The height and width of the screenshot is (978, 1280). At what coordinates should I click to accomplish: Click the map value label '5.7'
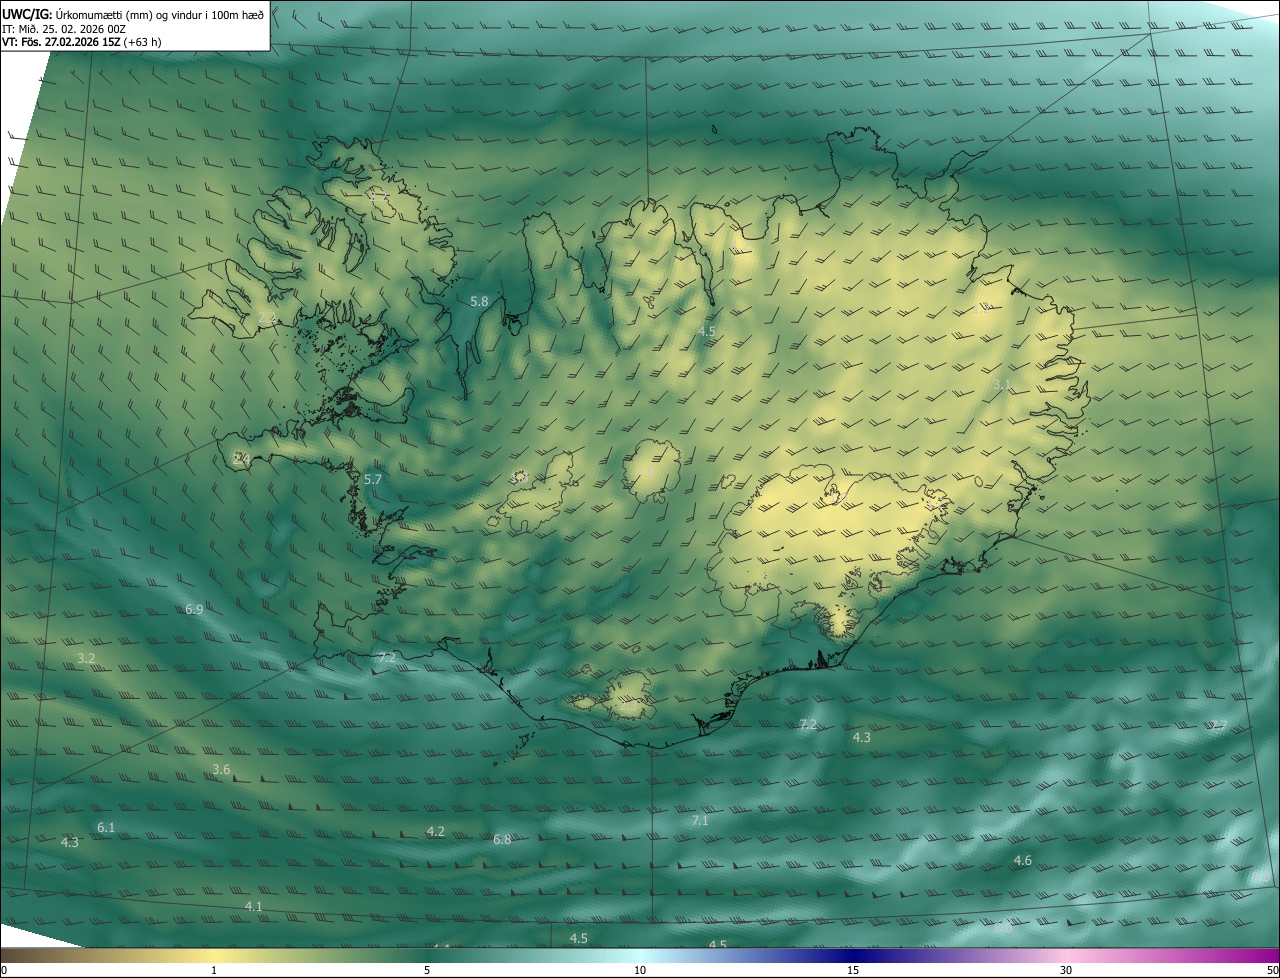click(x=373, y=480)
